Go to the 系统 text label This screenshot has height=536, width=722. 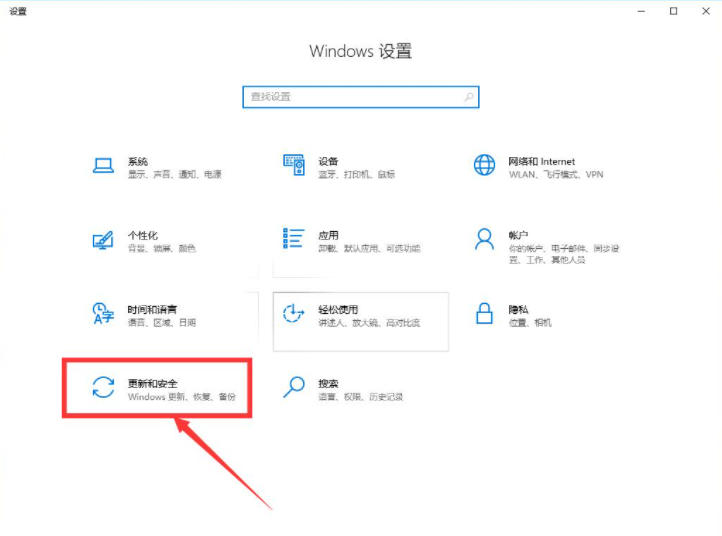[x=138, y=161]
